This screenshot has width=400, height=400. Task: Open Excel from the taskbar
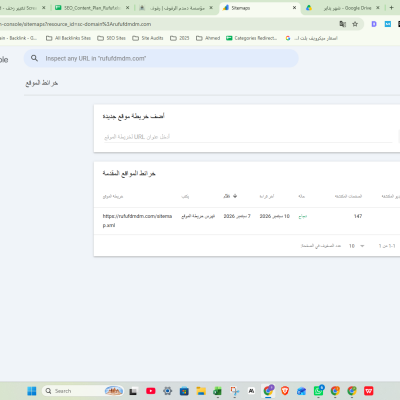218,391
